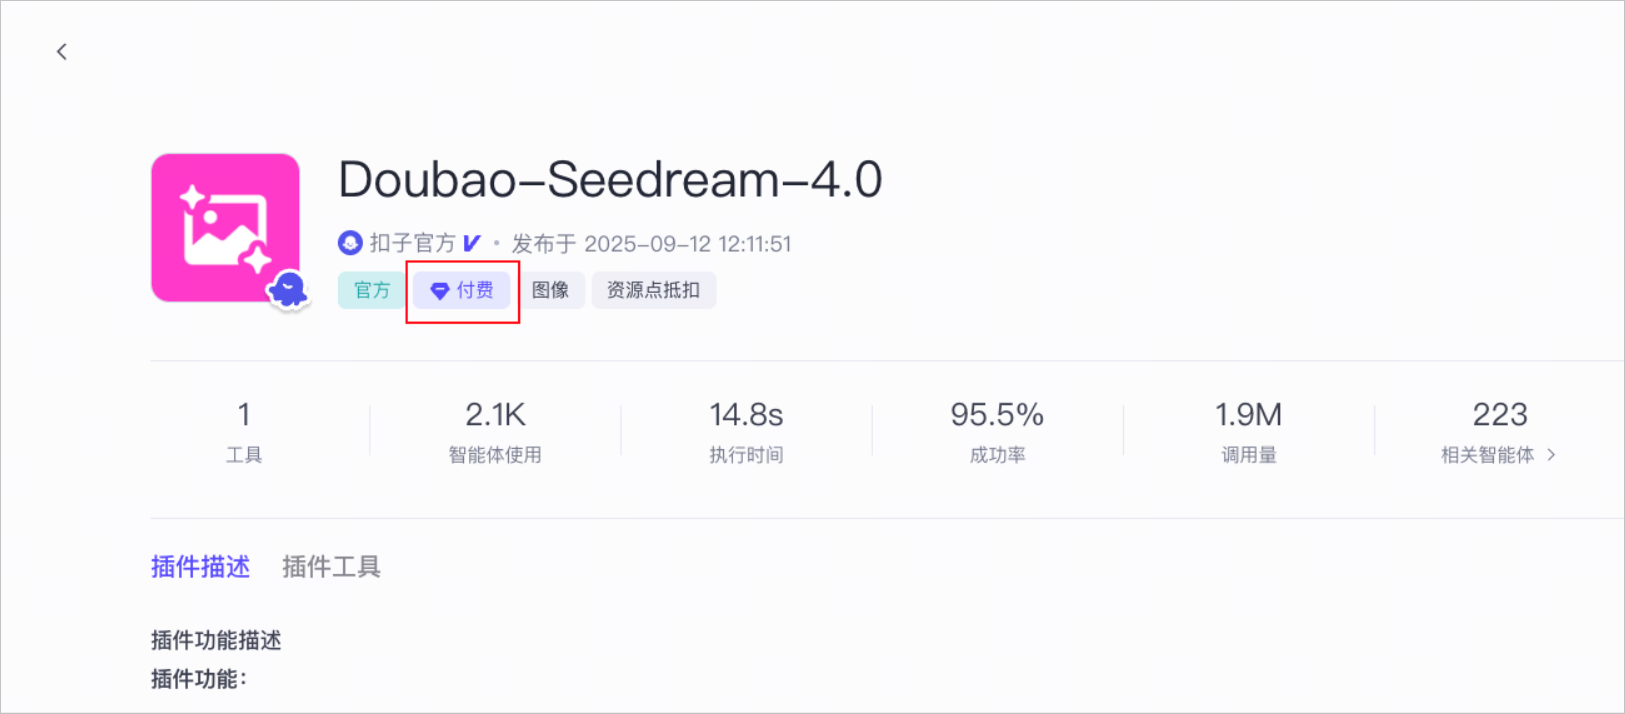This screenshot has height=714, width=1625.
Task: Click the 图像 category tag
Action: [x=550, y=291]
